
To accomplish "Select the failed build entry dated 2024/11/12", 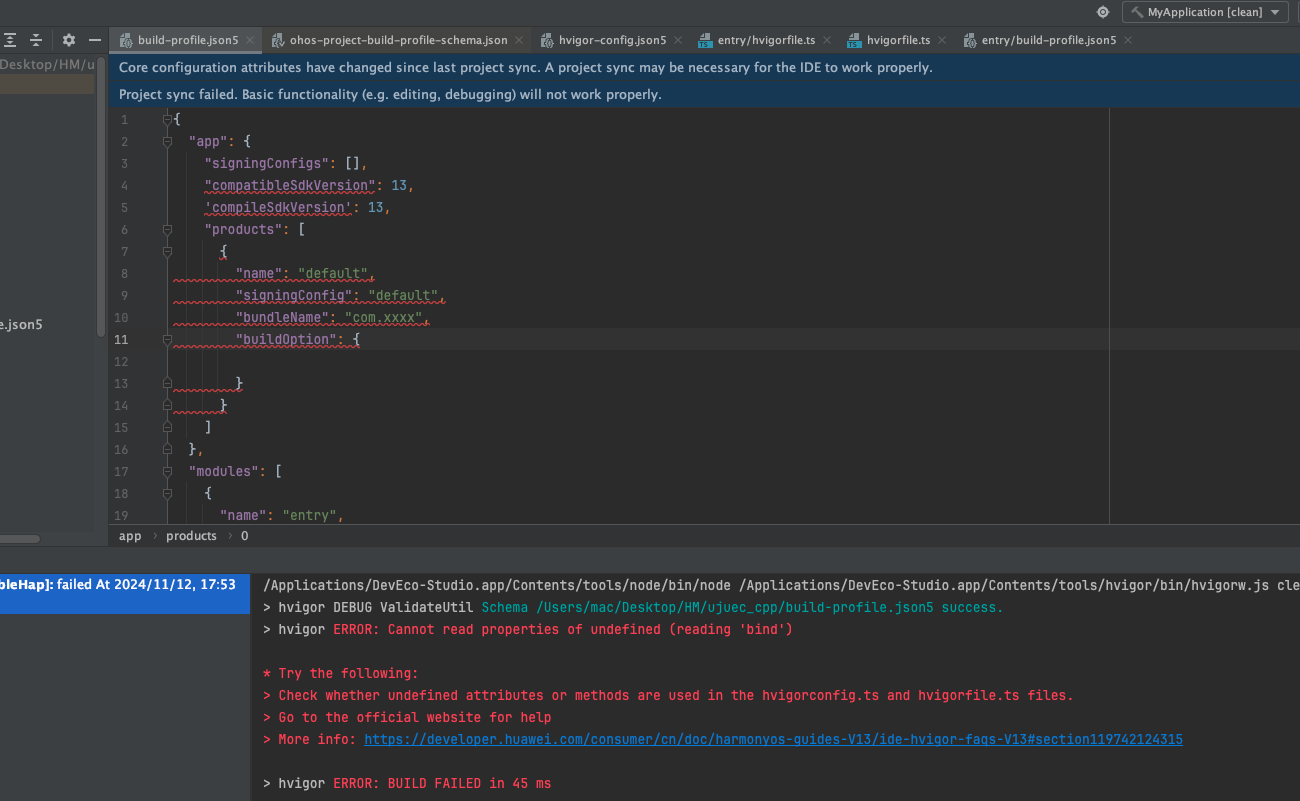I will [x=124, y=594].
